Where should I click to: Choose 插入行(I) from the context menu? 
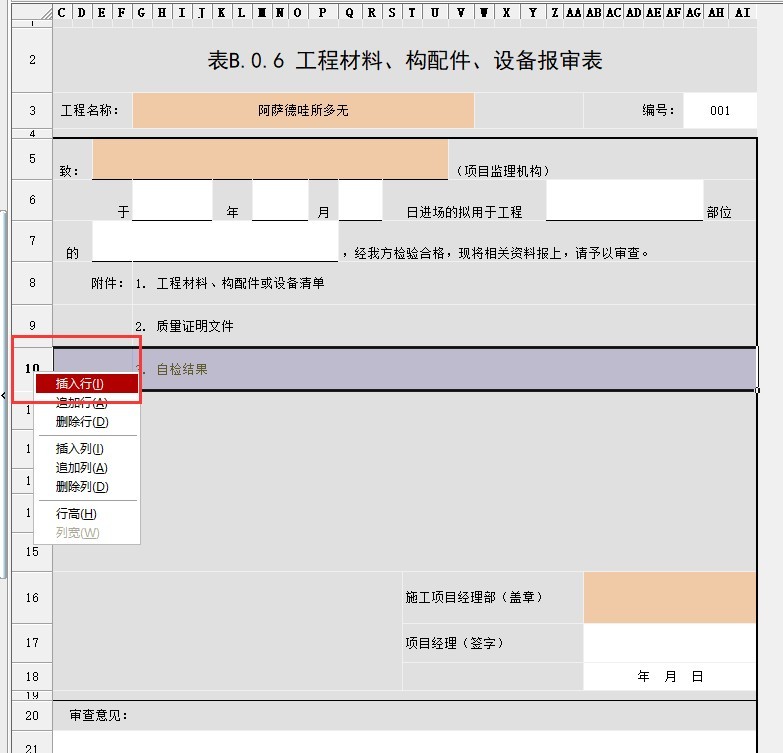click(x=80, y=384)
